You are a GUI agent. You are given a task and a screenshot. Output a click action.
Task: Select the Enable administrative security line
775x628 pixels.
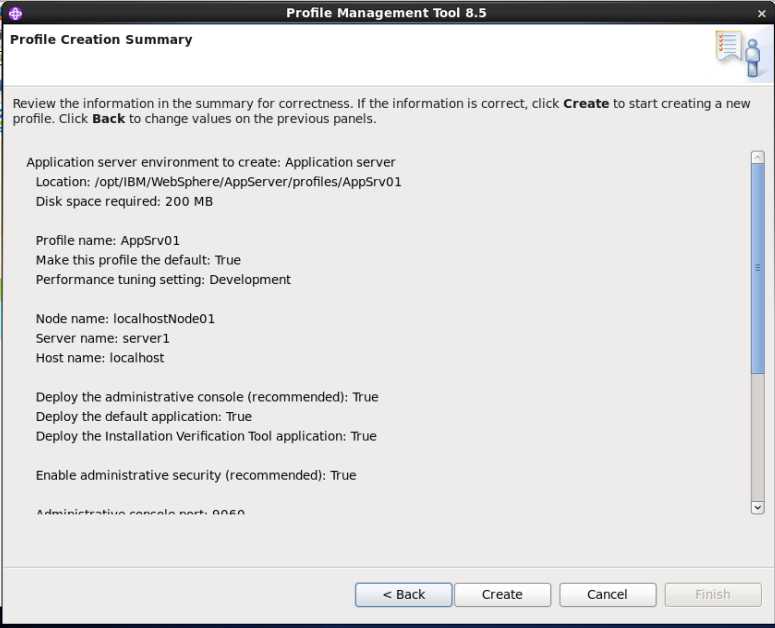(x=196, y=475)
